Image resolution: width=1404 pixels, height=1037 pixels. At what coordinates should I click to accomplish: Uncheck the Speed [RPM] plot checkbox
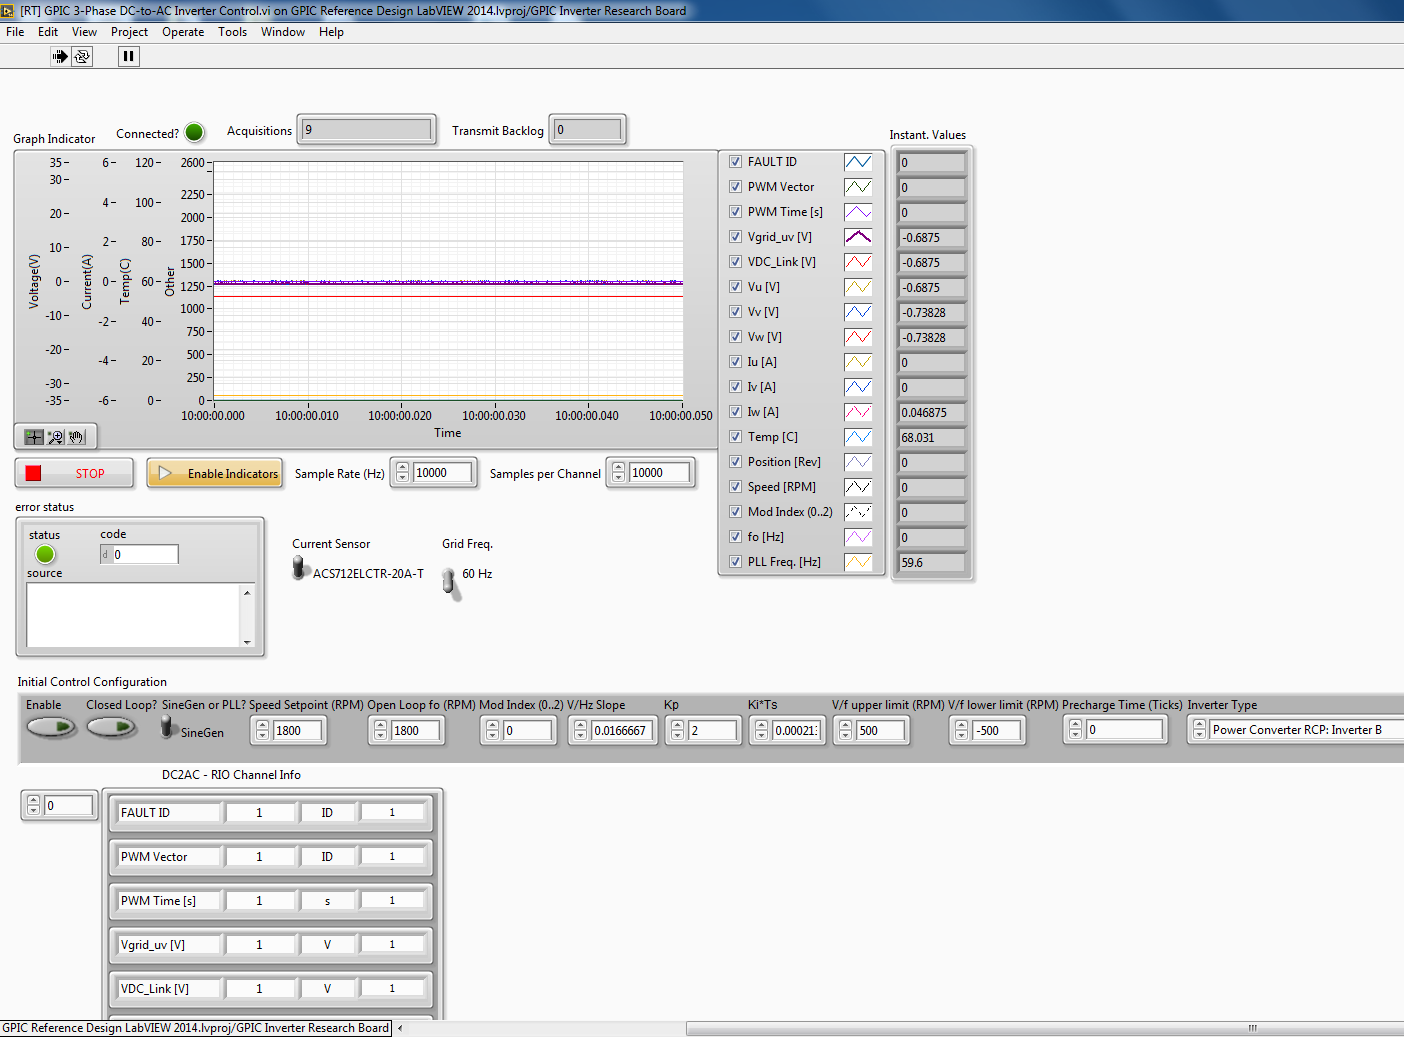(735, 486)
